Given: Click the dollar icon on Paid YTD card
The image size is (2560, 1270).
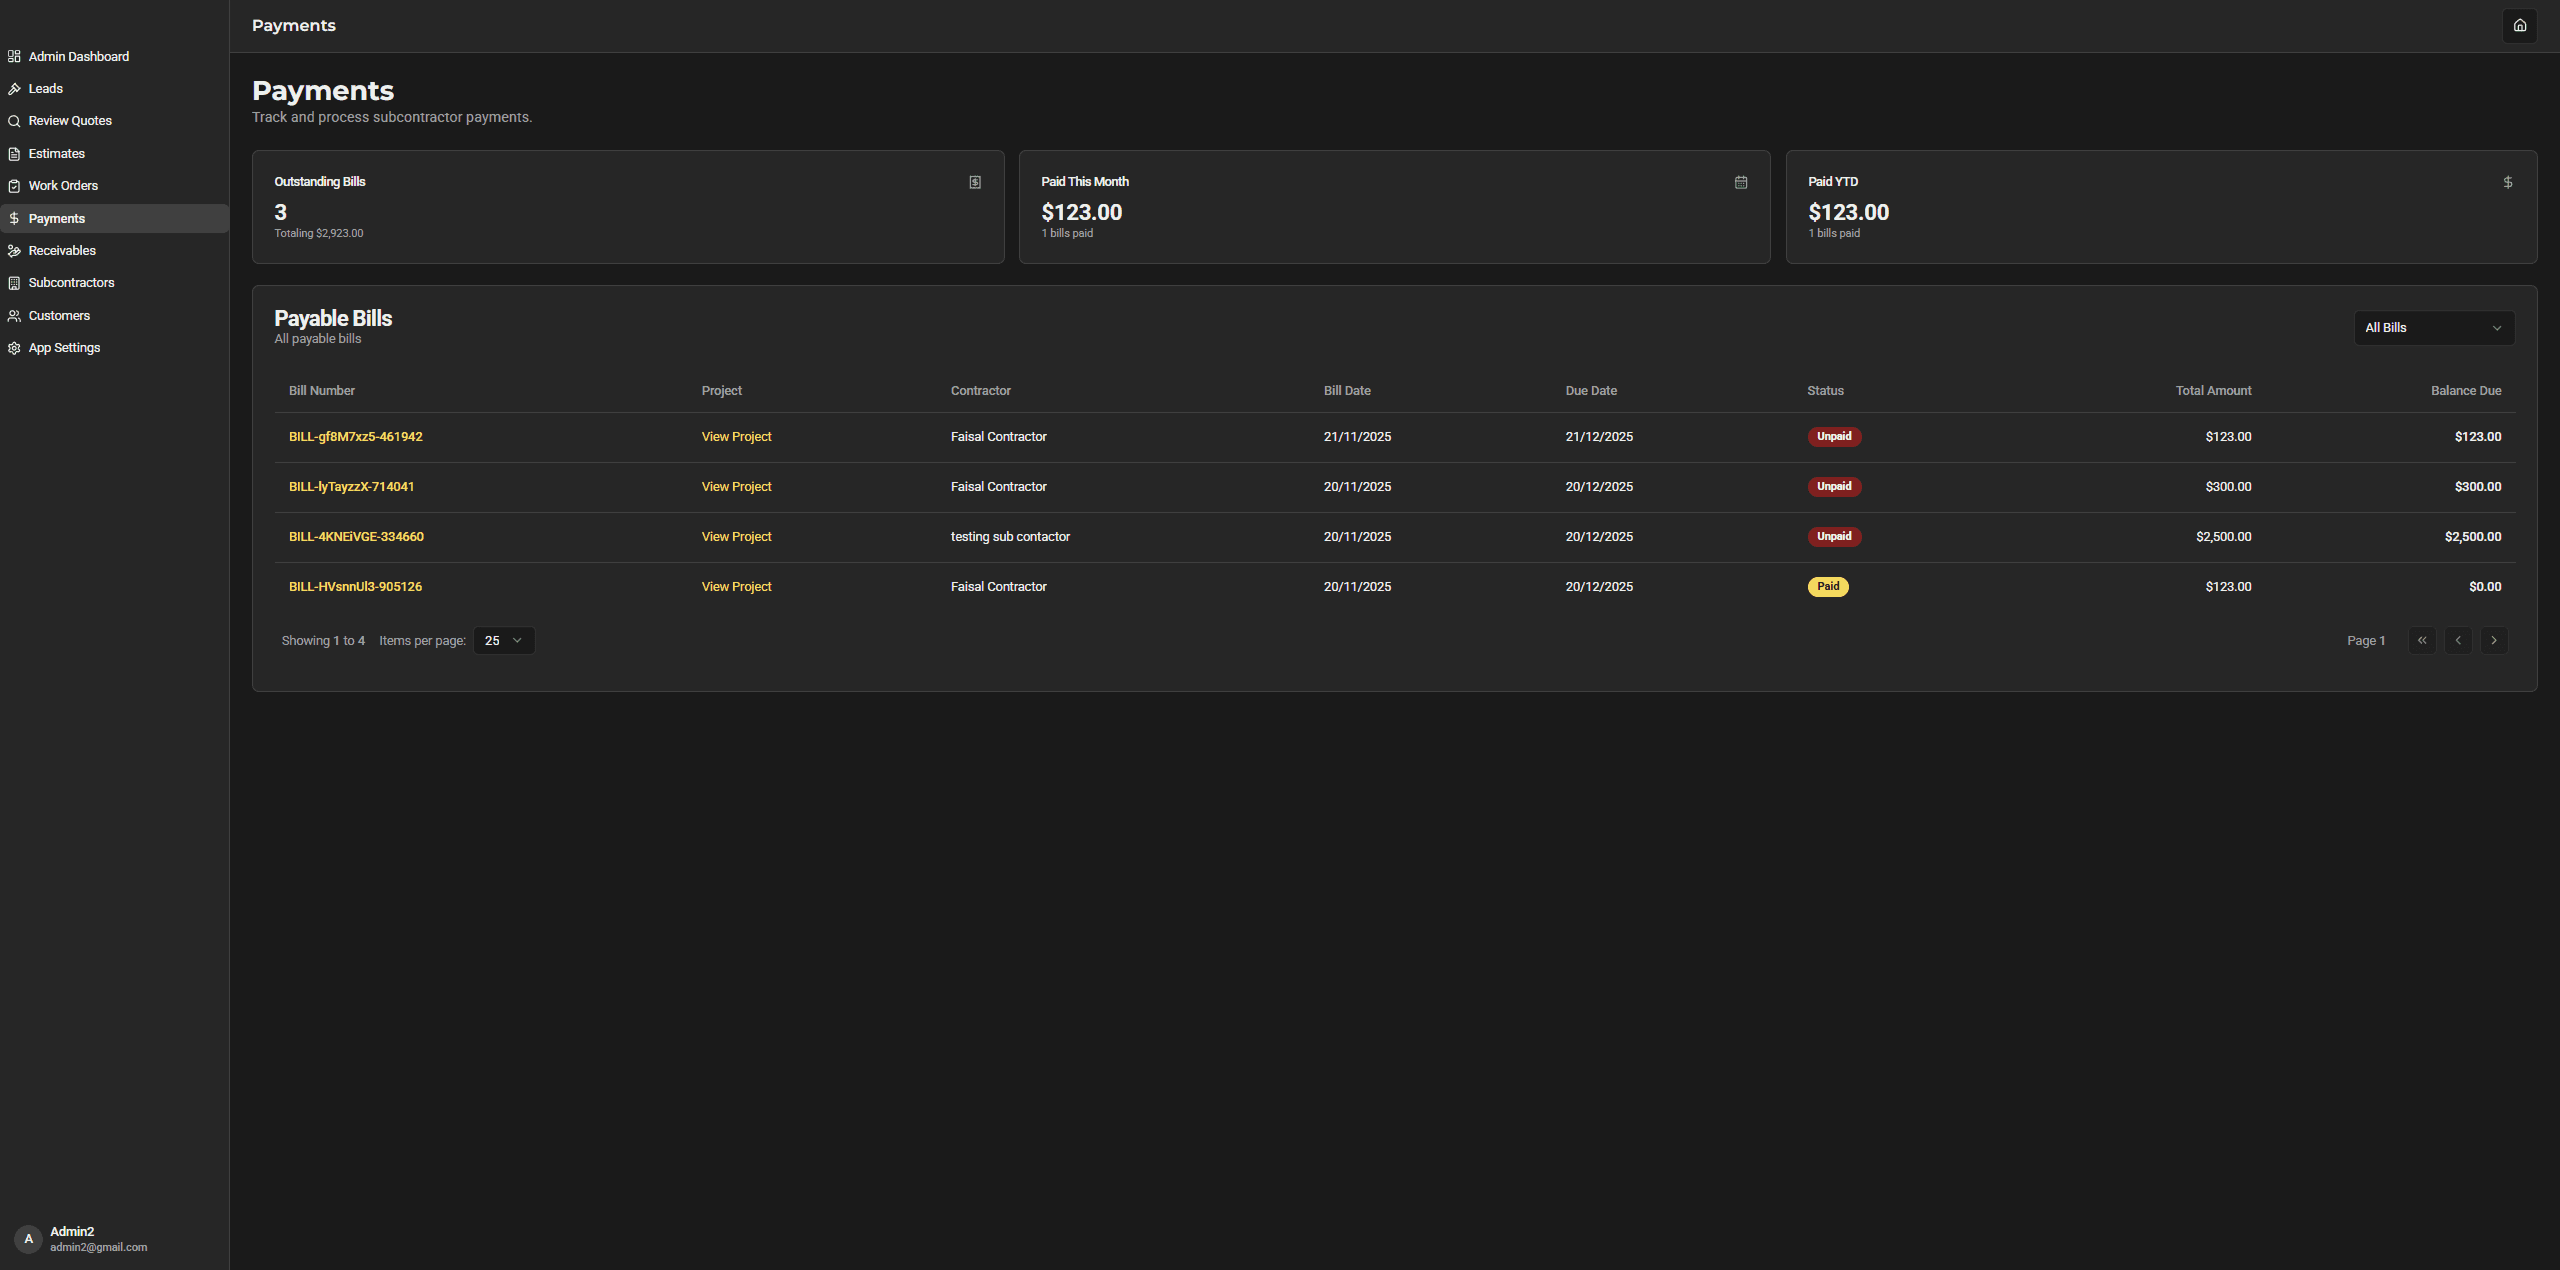Looking at the screenshot, I should click(2508, 182).
